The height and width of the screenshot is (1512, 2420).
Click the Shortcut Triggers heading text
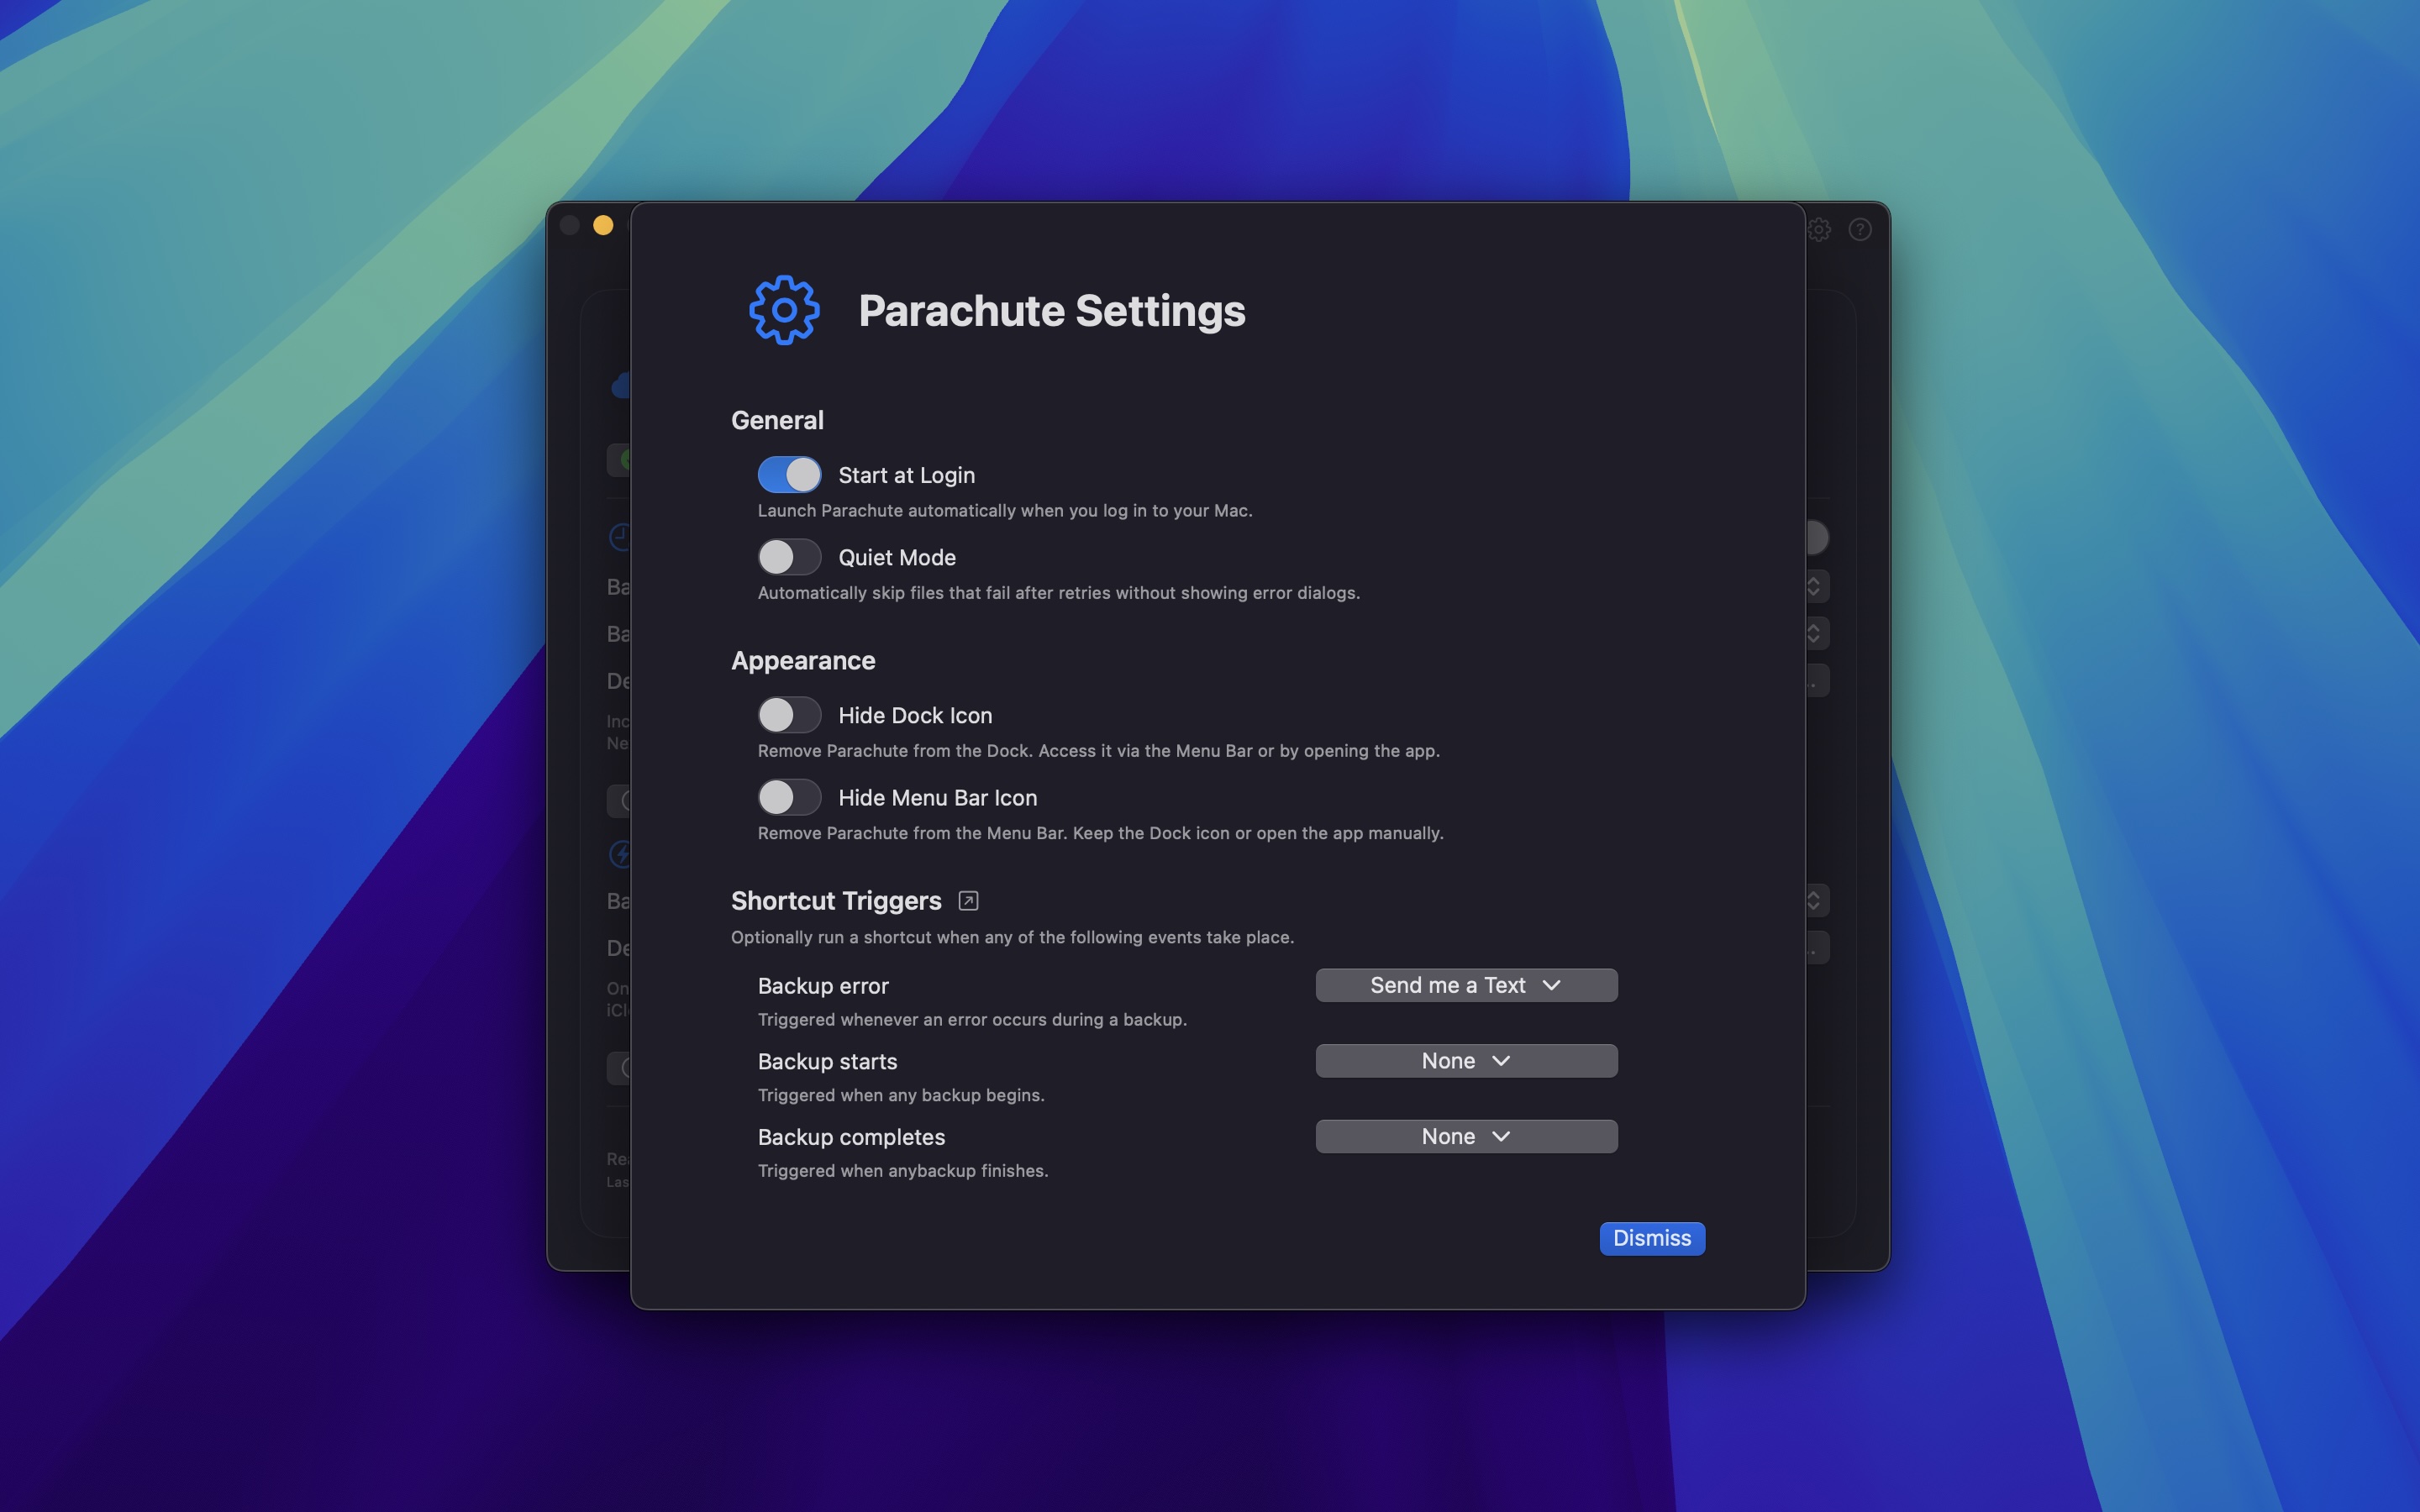click(x=836, y=901)
